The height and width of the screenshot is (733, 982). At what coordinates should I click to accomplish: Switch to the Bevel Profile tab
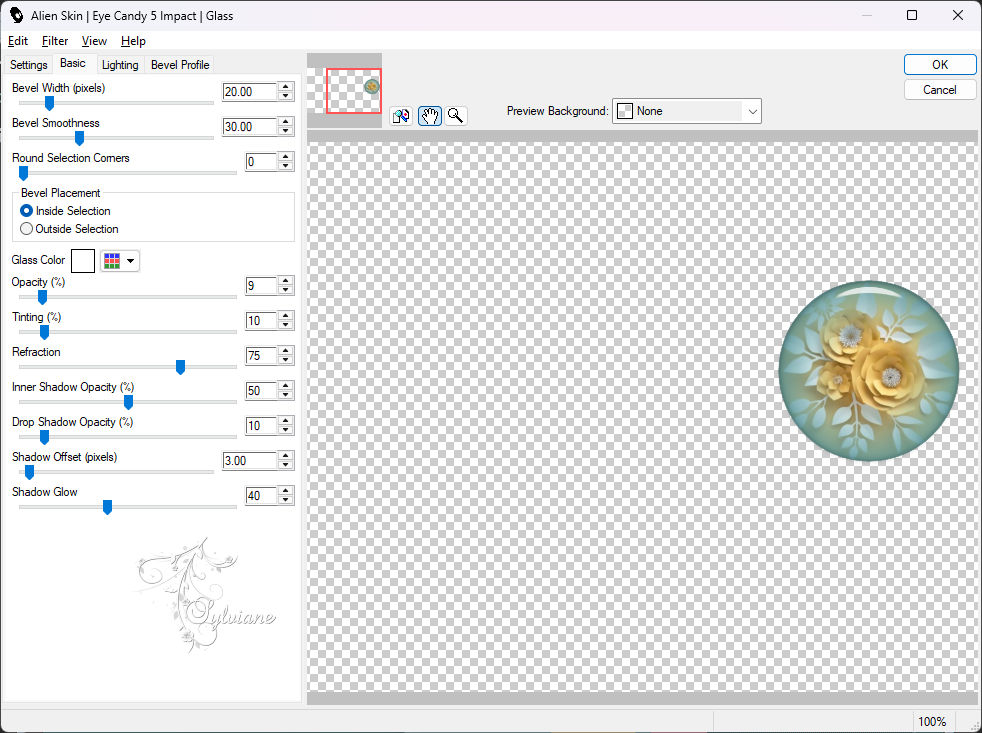click(x=180, y=65)
